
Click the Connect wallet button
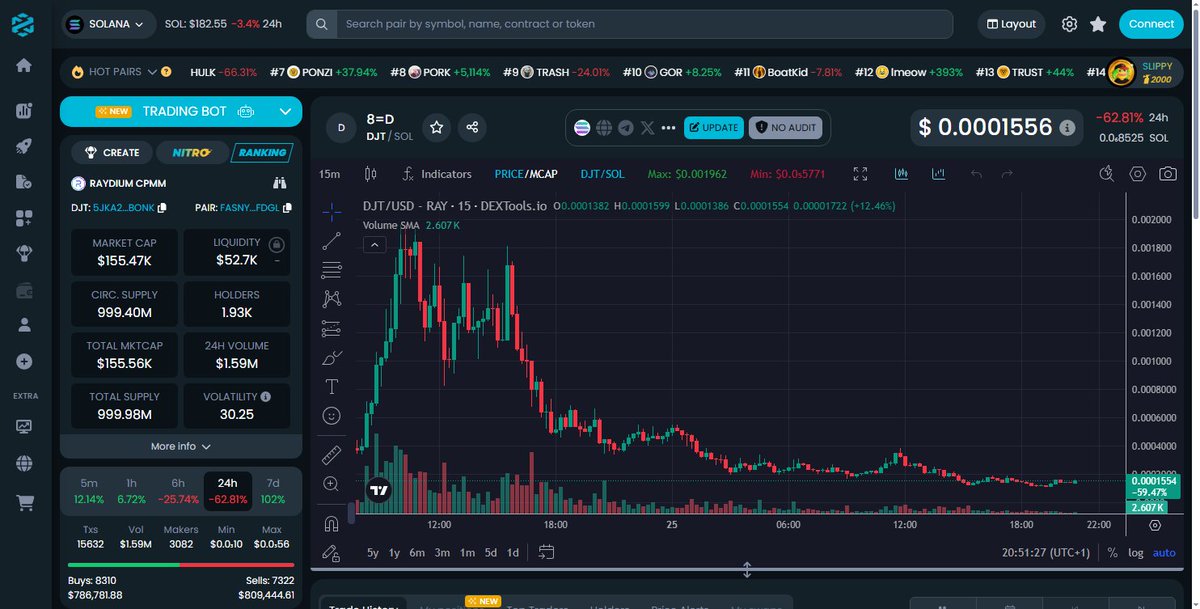tap(1151, 24)
